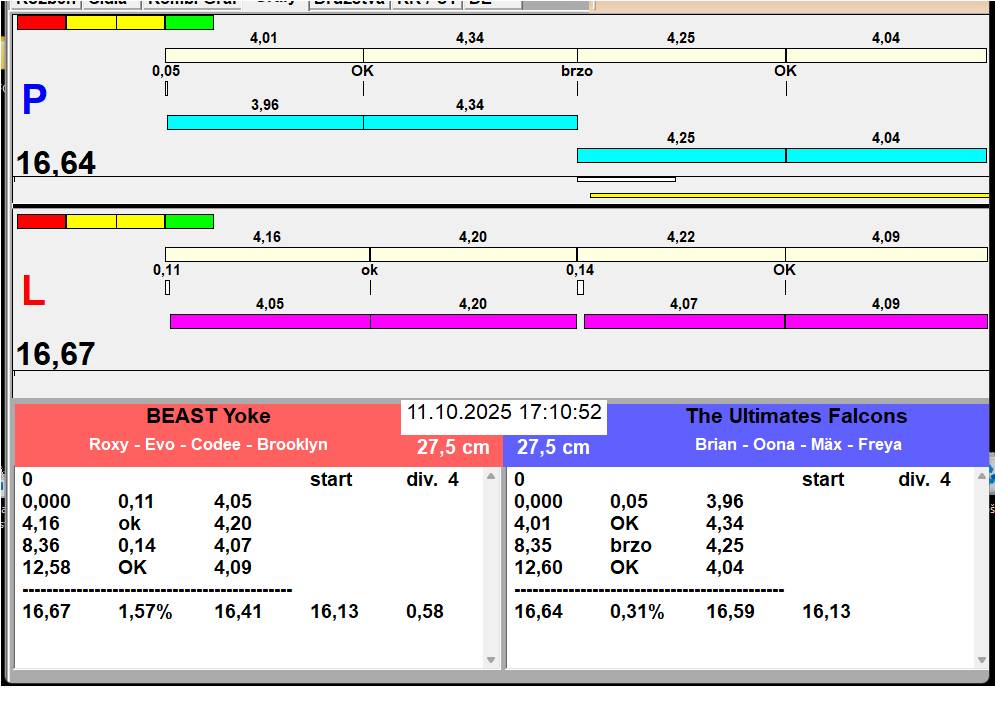Viewport: 995px width, 716px height.
Task: Click the 27,5 cm jump height on red header
Action: click(x=453, y=447)
